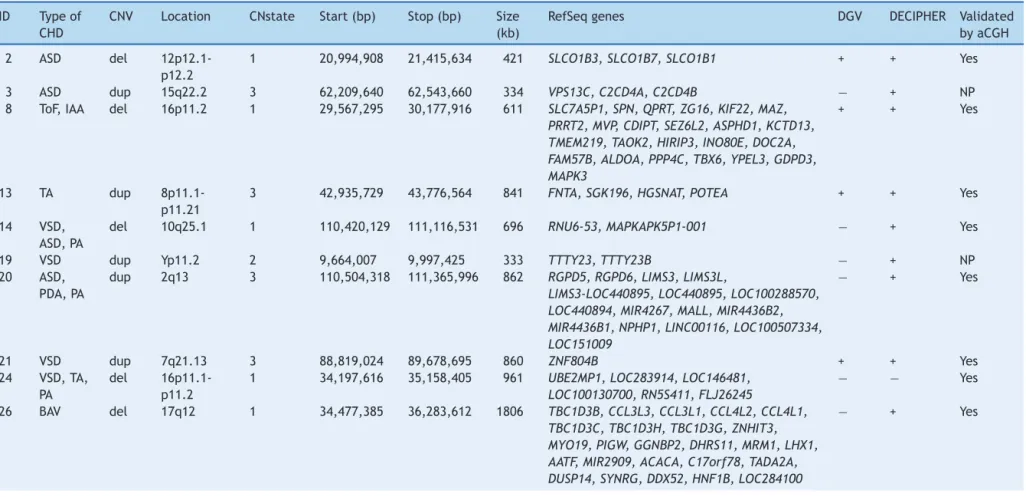Select start value '110,420,129'
1026x497 pixels.
355,227
